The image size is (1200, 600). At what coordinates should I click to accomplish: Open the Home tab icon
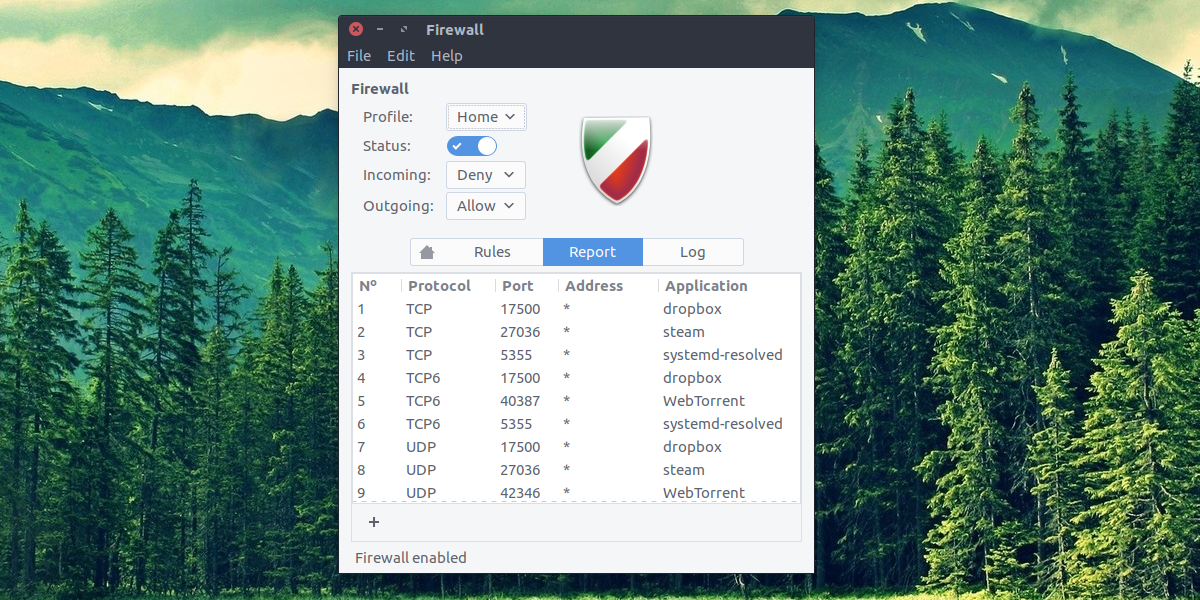(427, 252)
